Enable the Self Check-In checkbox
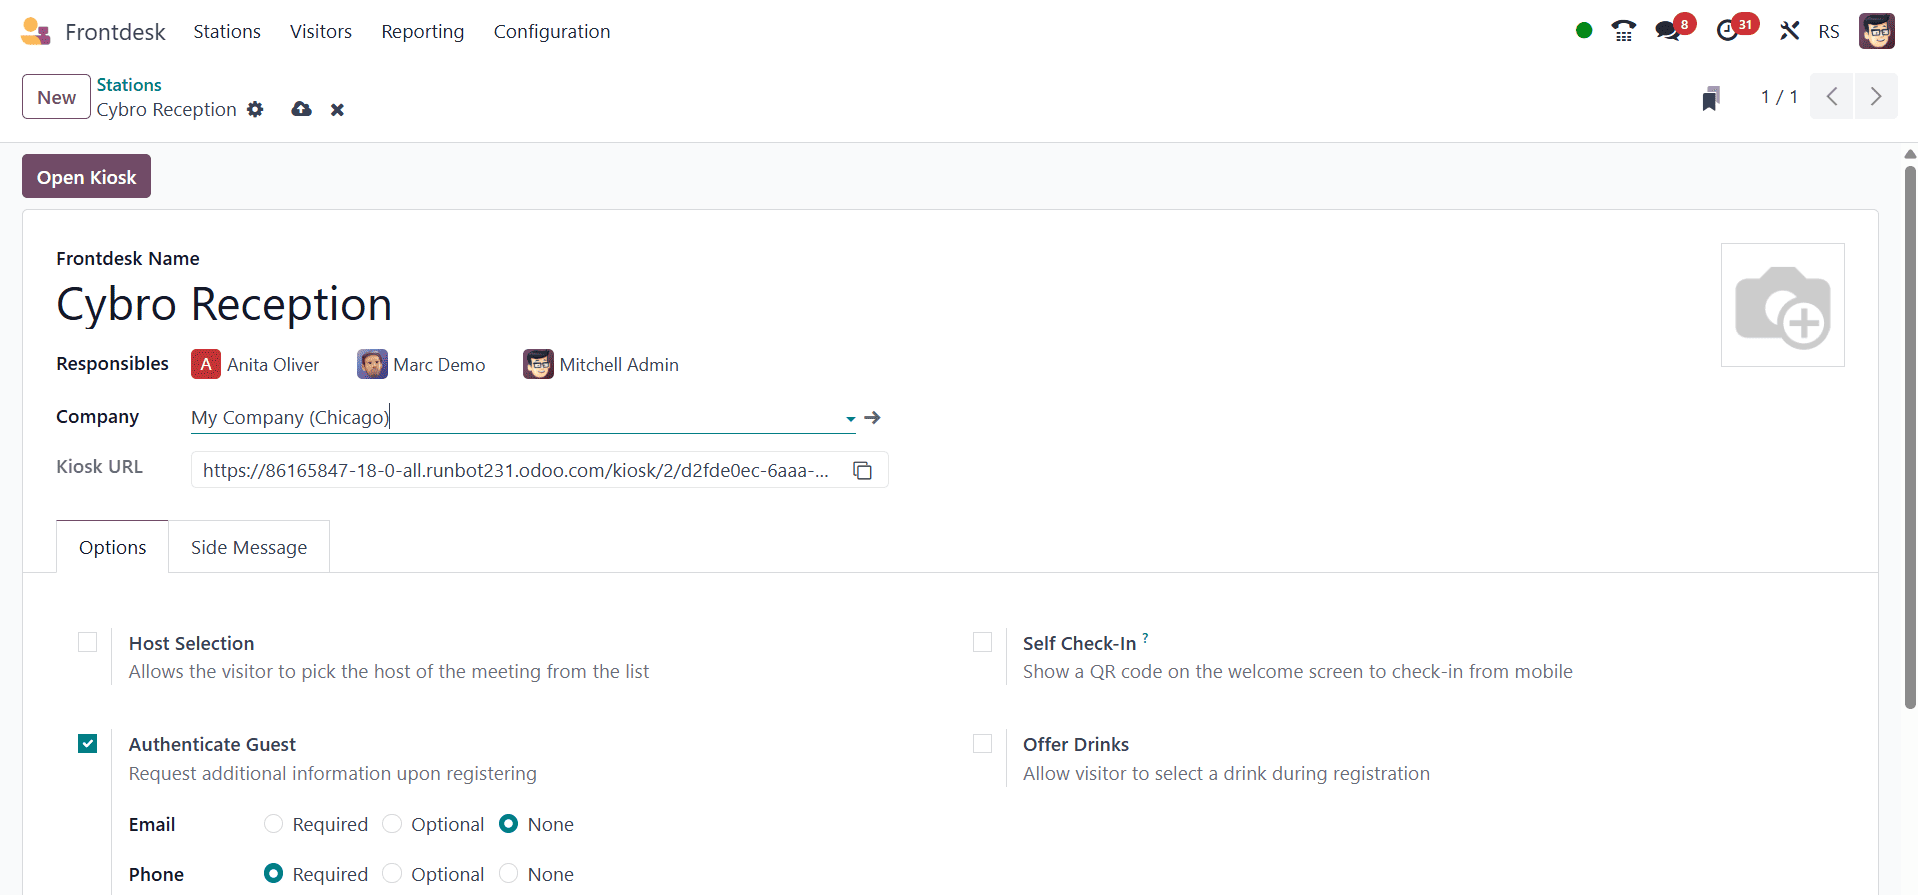The width and height of the screenshot is (1918, 895). 982,642
